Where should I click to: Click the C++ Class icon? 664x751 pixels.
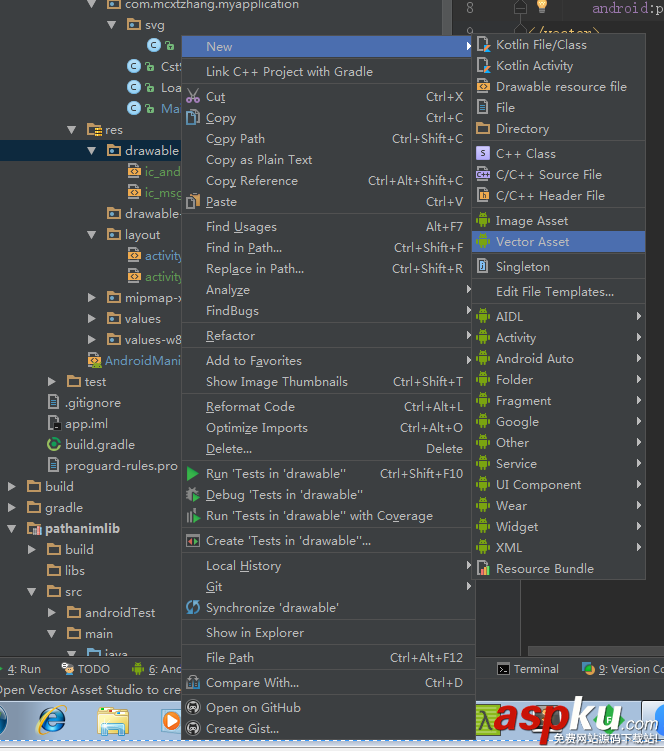coord(484,154)
